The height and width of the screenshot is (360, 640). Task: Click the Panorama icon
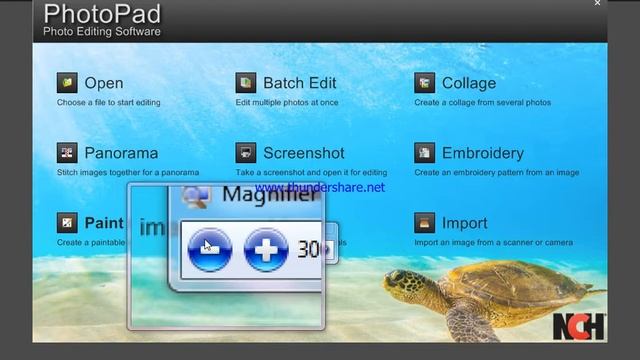pos(67,153)
